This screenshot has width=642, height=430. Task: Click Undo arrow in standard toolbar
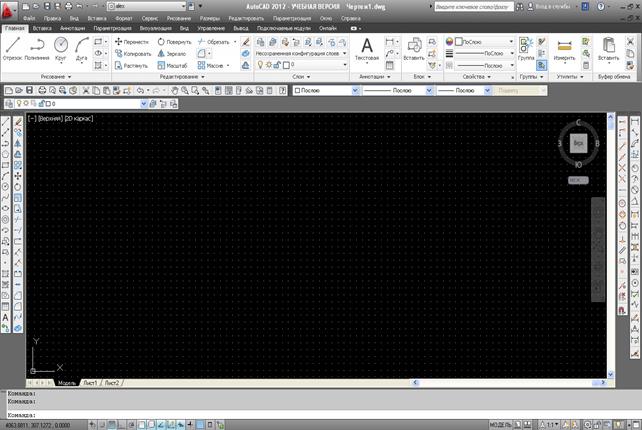(x=140, y=91)
